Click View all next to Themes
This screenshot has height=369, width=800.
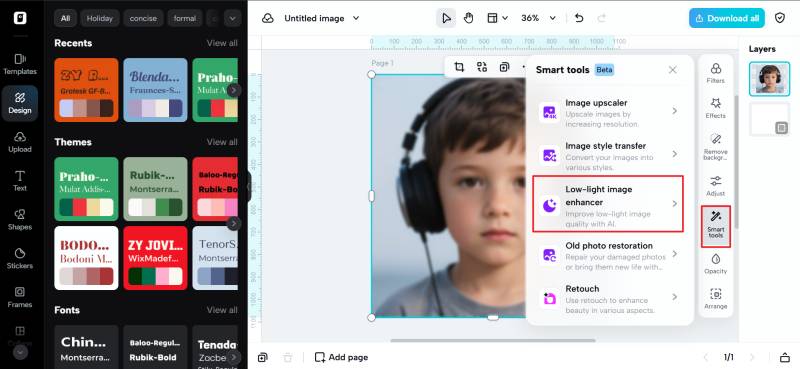222,142
